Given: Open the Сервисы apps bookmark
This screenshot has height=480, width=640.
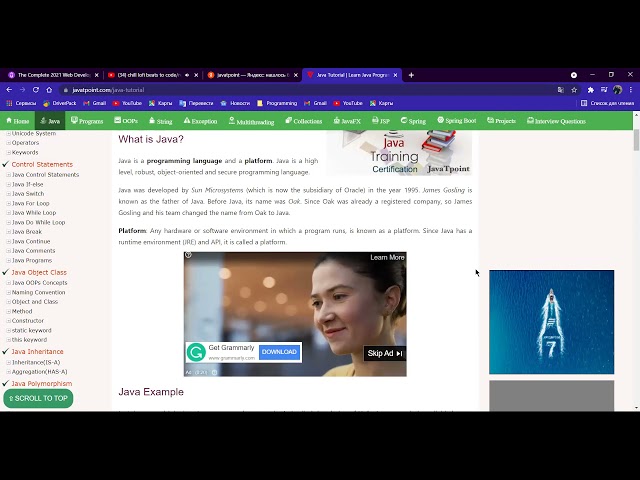Looking at the screenshot, I should [x=21, y=103].
